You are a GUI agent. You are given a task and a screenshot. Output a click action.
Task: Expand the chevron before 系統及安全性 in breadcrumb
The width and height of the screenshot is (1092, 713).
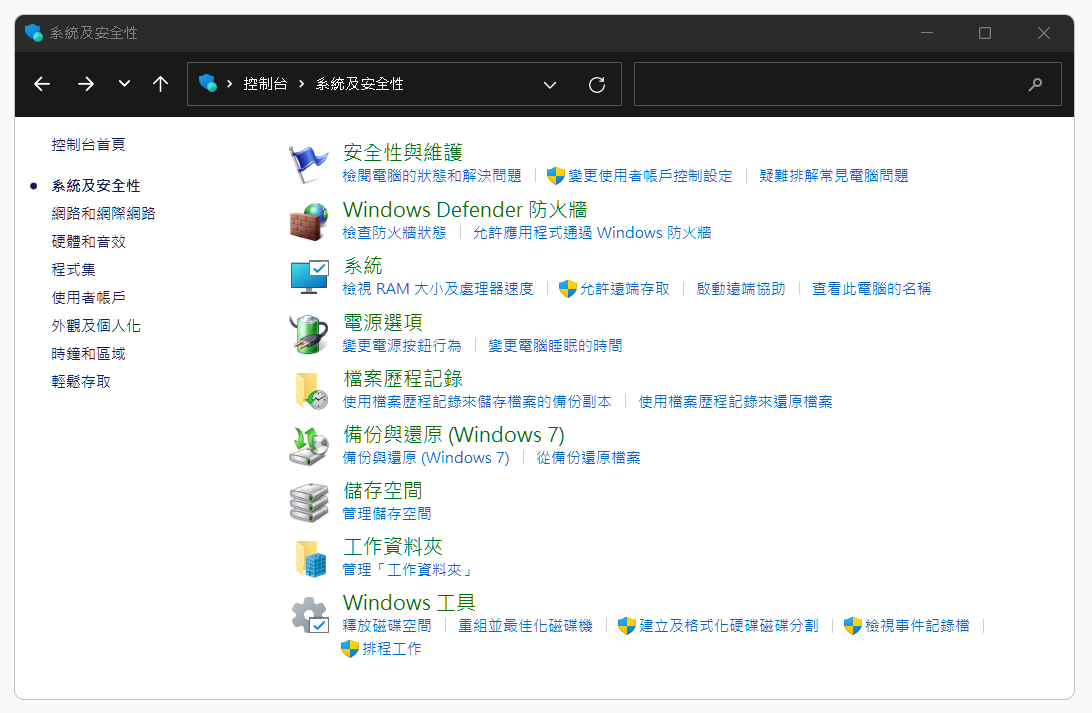[302, 84]
